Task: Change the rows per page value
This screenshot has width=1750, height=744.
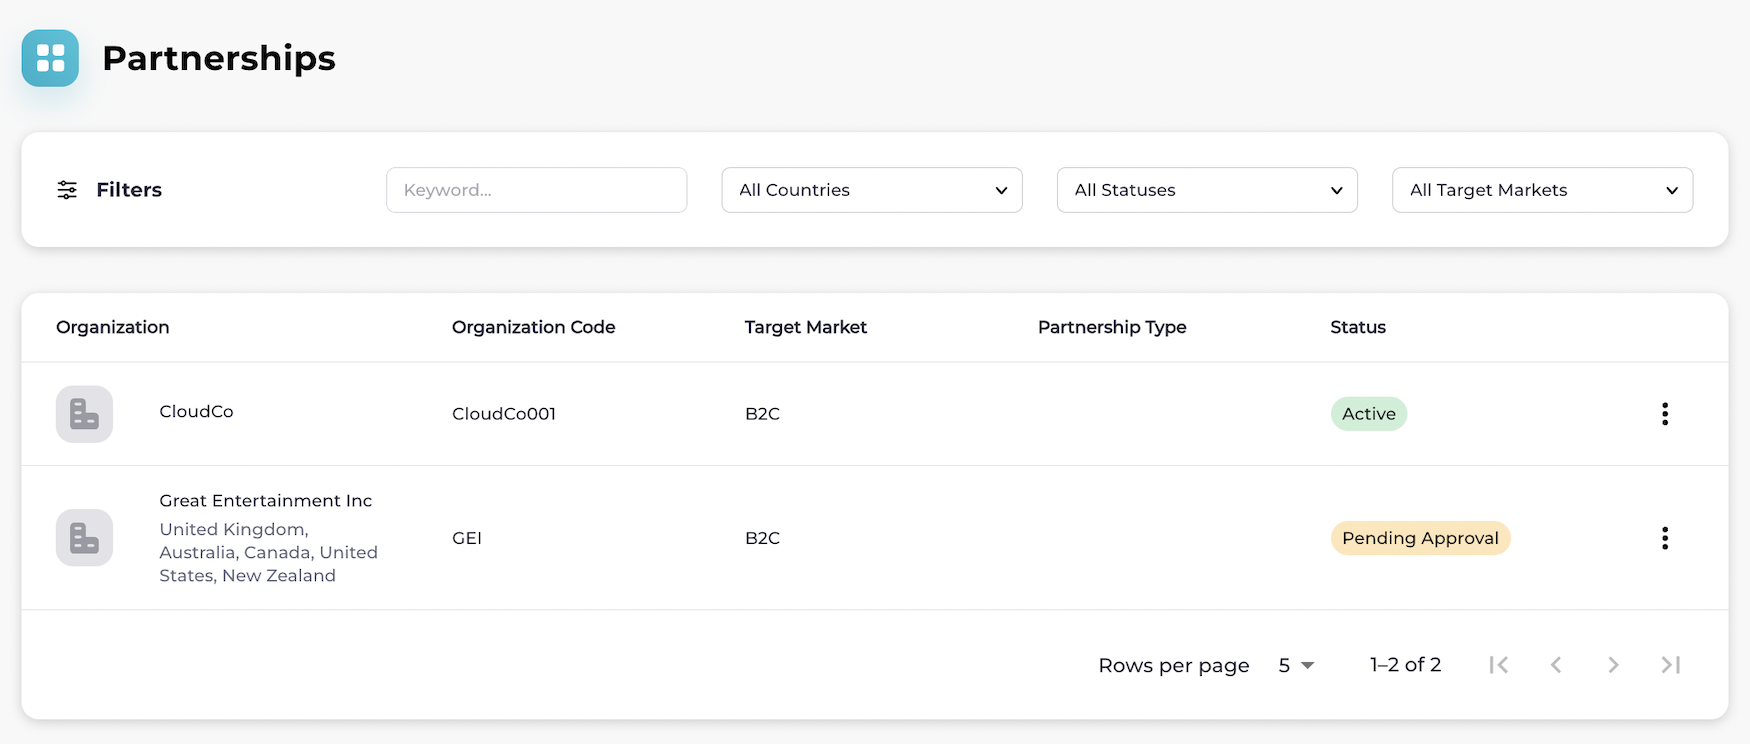Action: tap(1296, 666)
